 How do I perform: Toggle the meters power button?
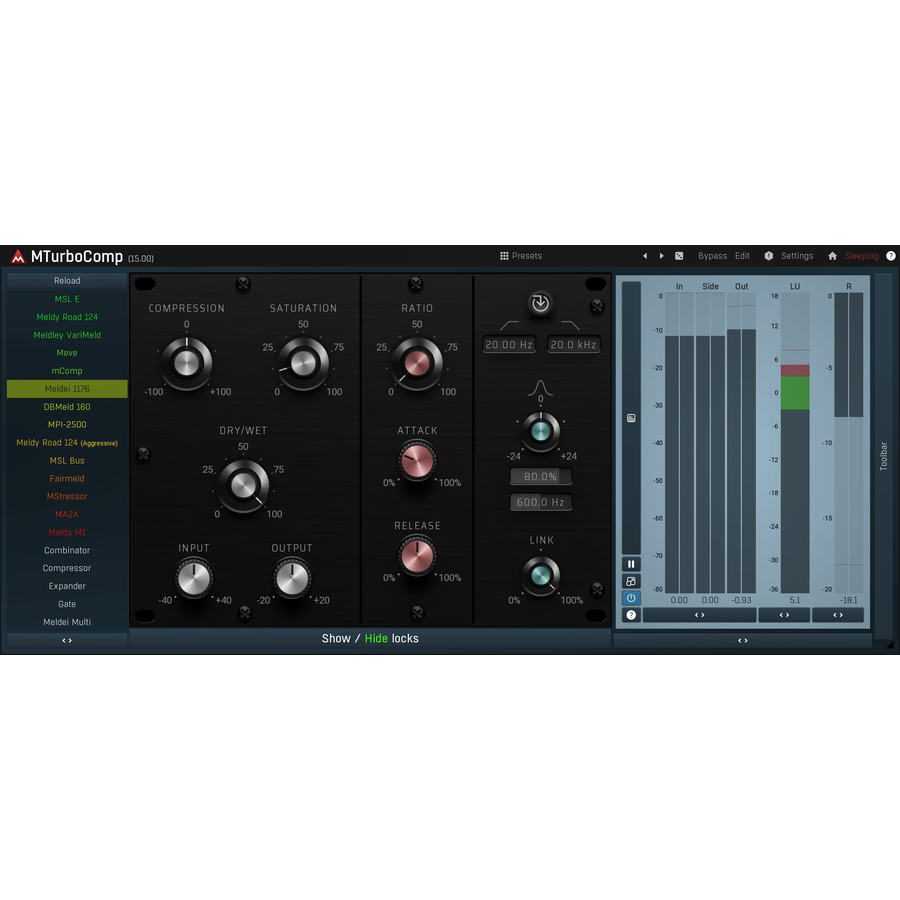[x=631, y=598]
